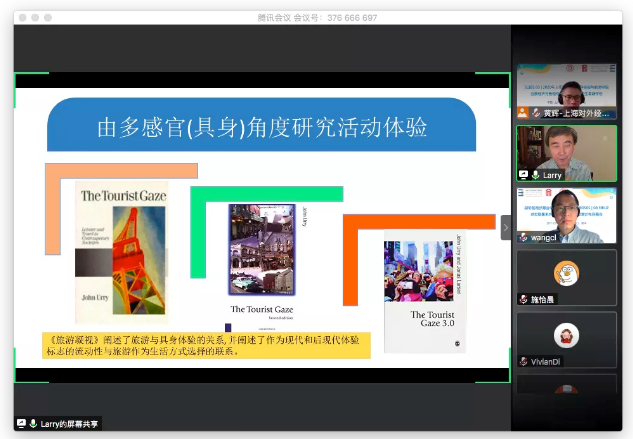Click VivianDi's muted microphone icon
The width and height of the screenshot is (633, 439).
tap(523, 361)
